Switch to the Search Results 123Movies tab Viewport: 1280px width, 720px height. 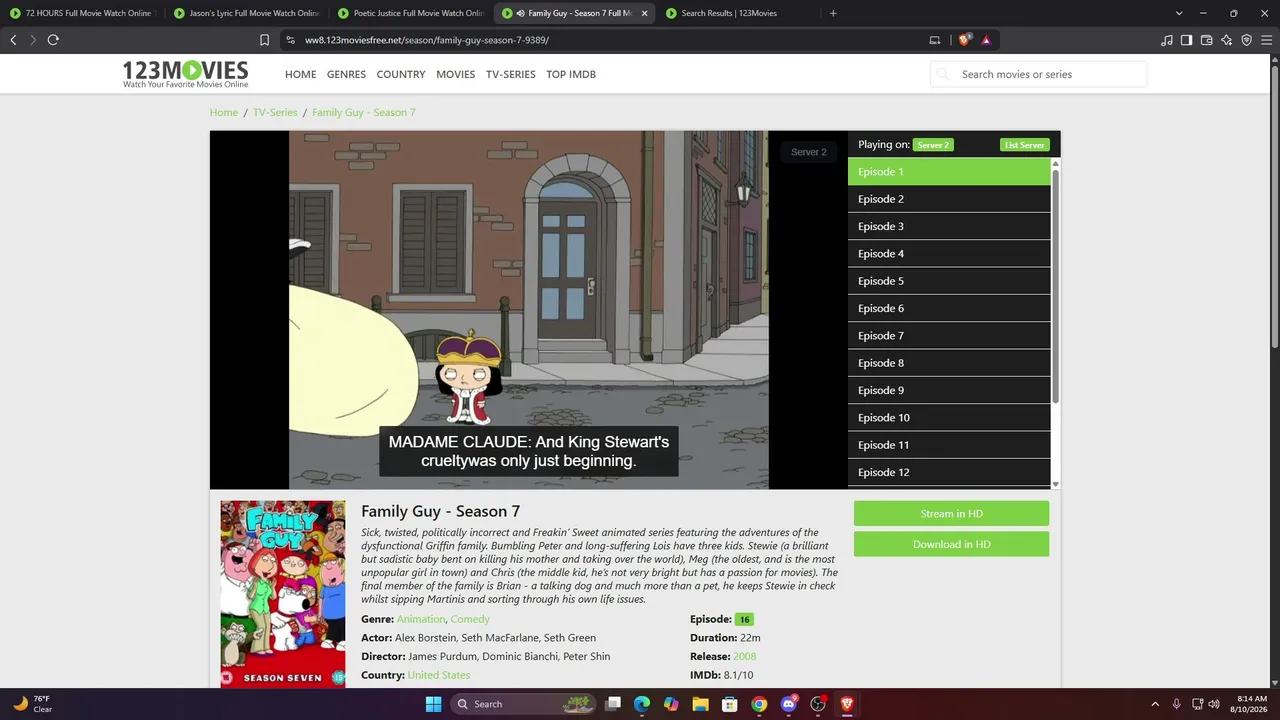(x=738, y=13)
